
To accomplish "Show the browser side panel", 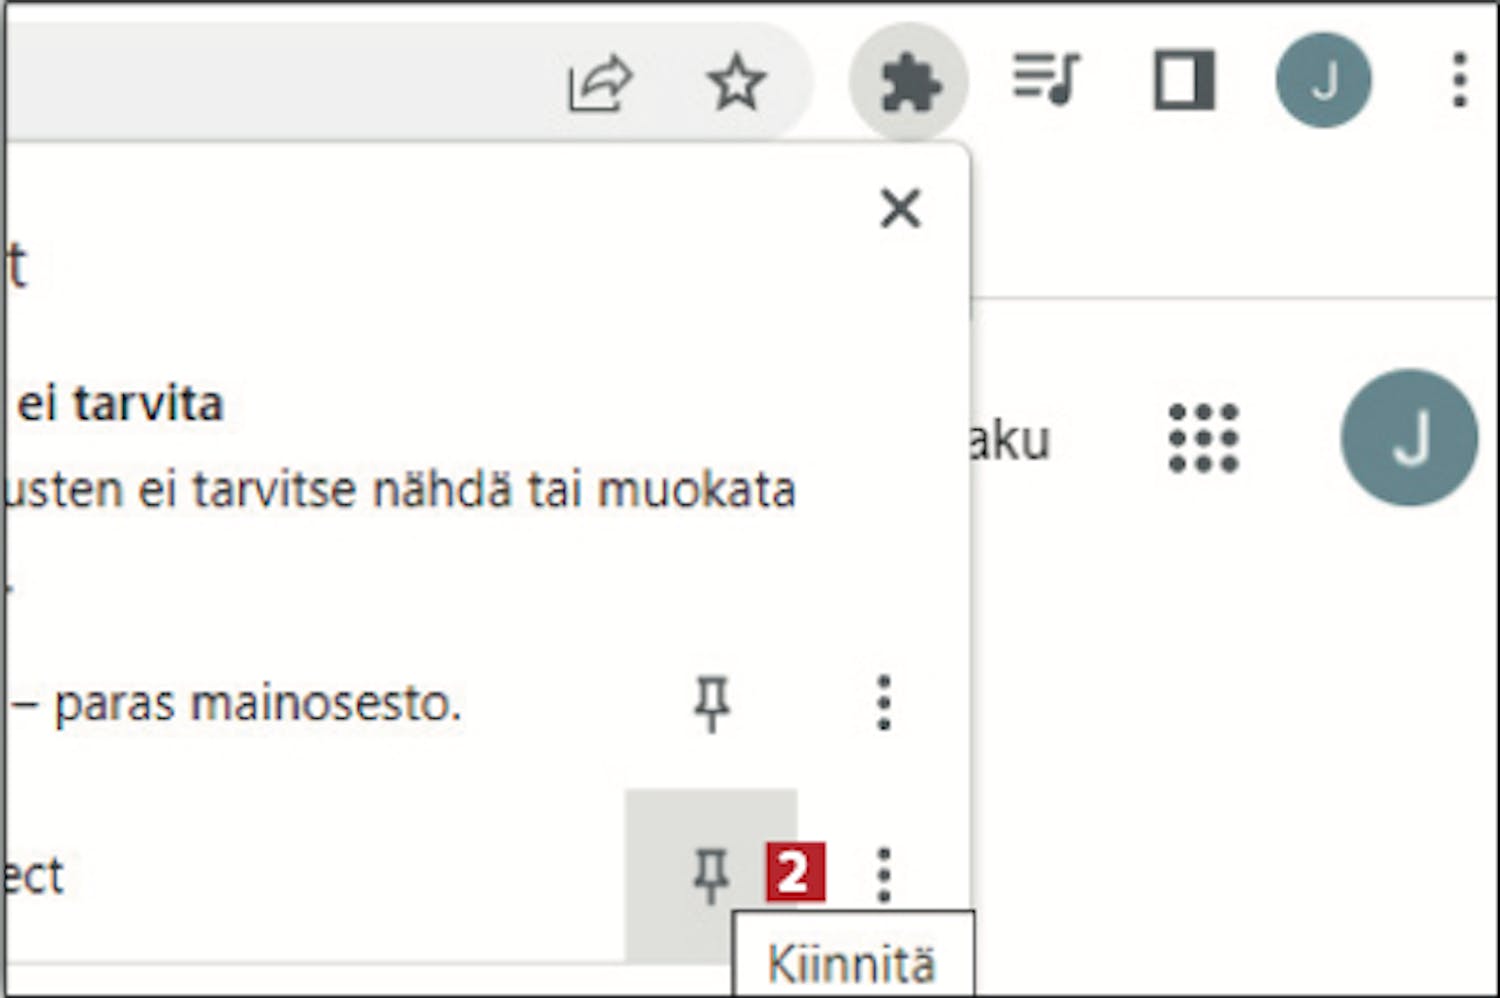I will [1184, 80].
